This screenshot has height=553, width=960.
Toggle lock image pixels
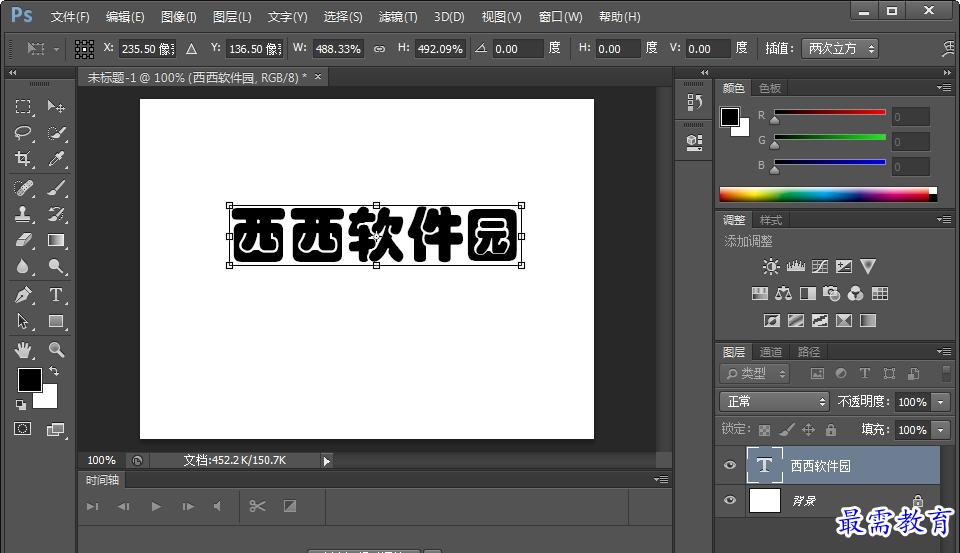tap(787, 430)
